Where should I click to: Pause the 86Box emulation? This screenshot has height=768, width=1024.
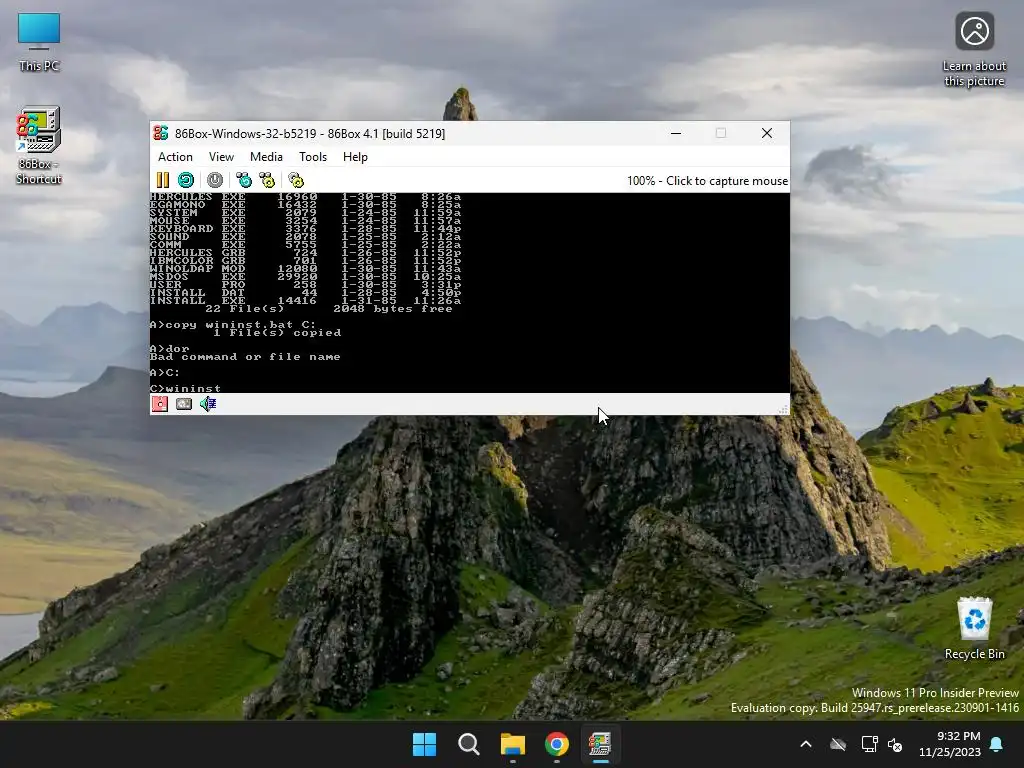coord(163,180)
